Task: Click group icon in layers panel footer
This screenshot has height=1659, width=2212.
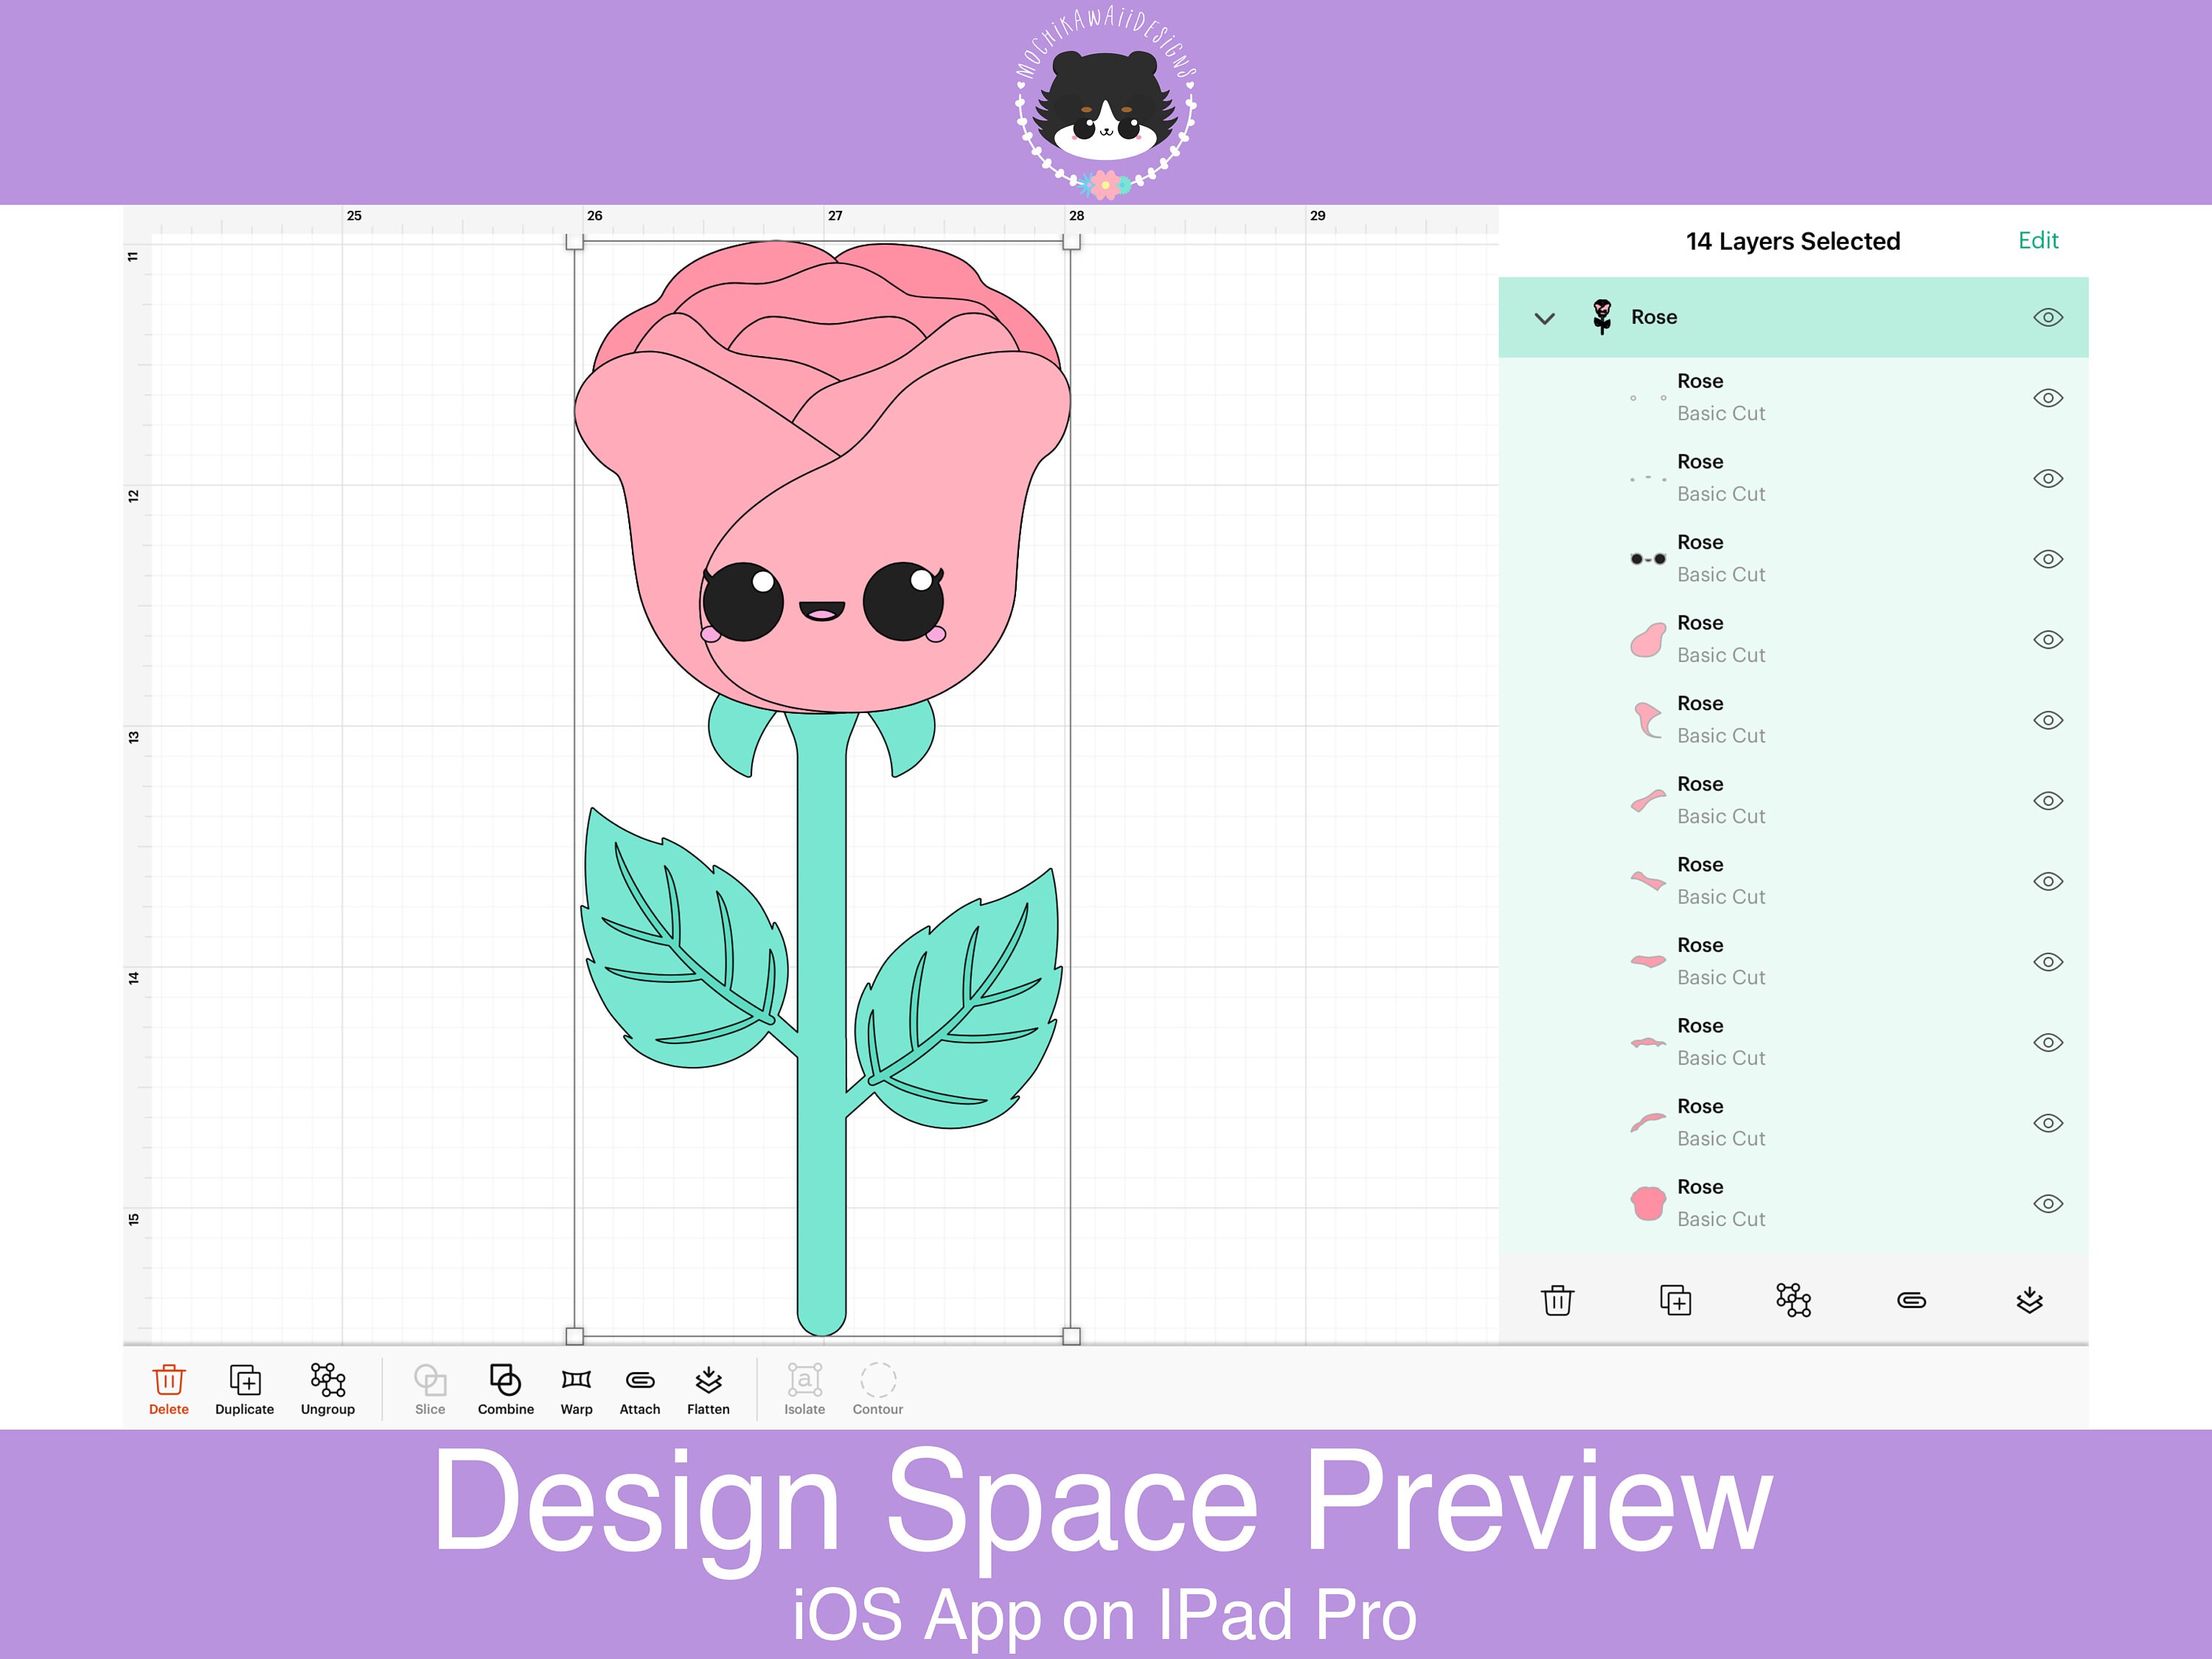Action: tap(1794, 1300)
